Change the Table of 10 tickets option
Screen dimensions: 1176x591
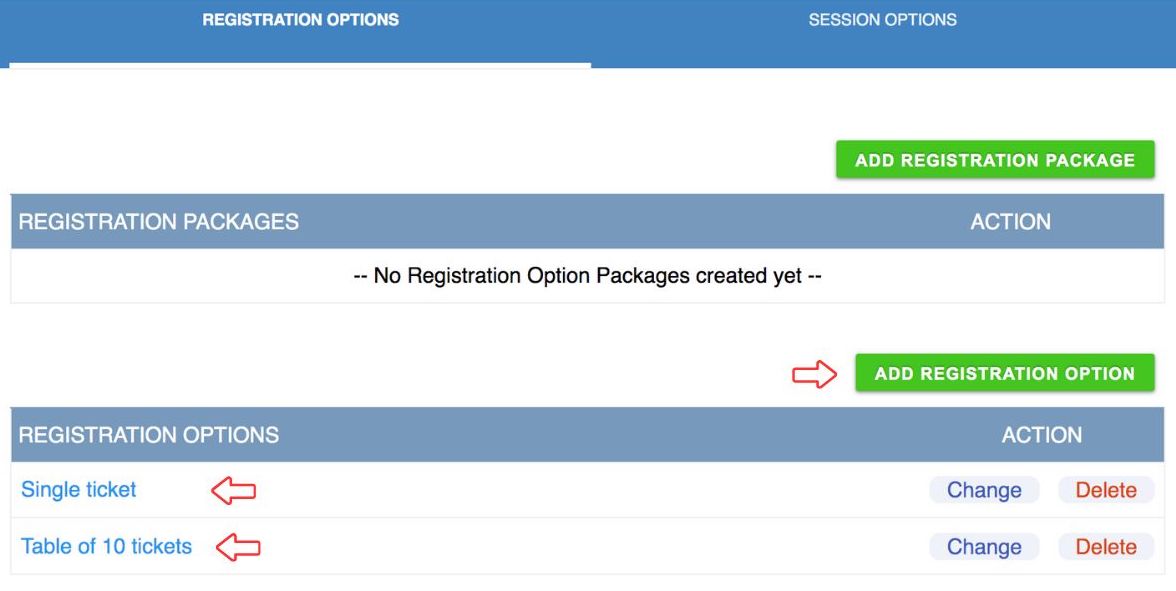[x=984, y=547]
